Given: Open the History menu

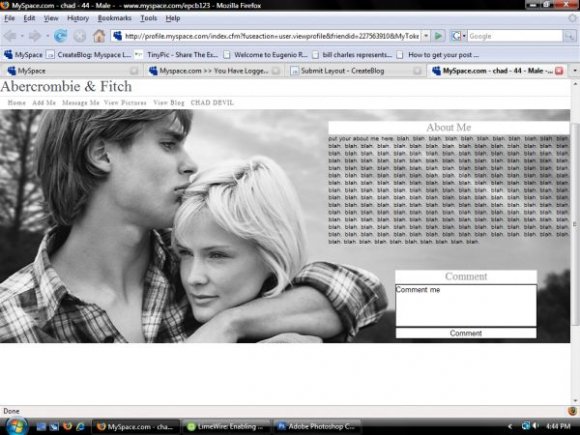Looking at the screenshot, I should click(x=78, y=18).
